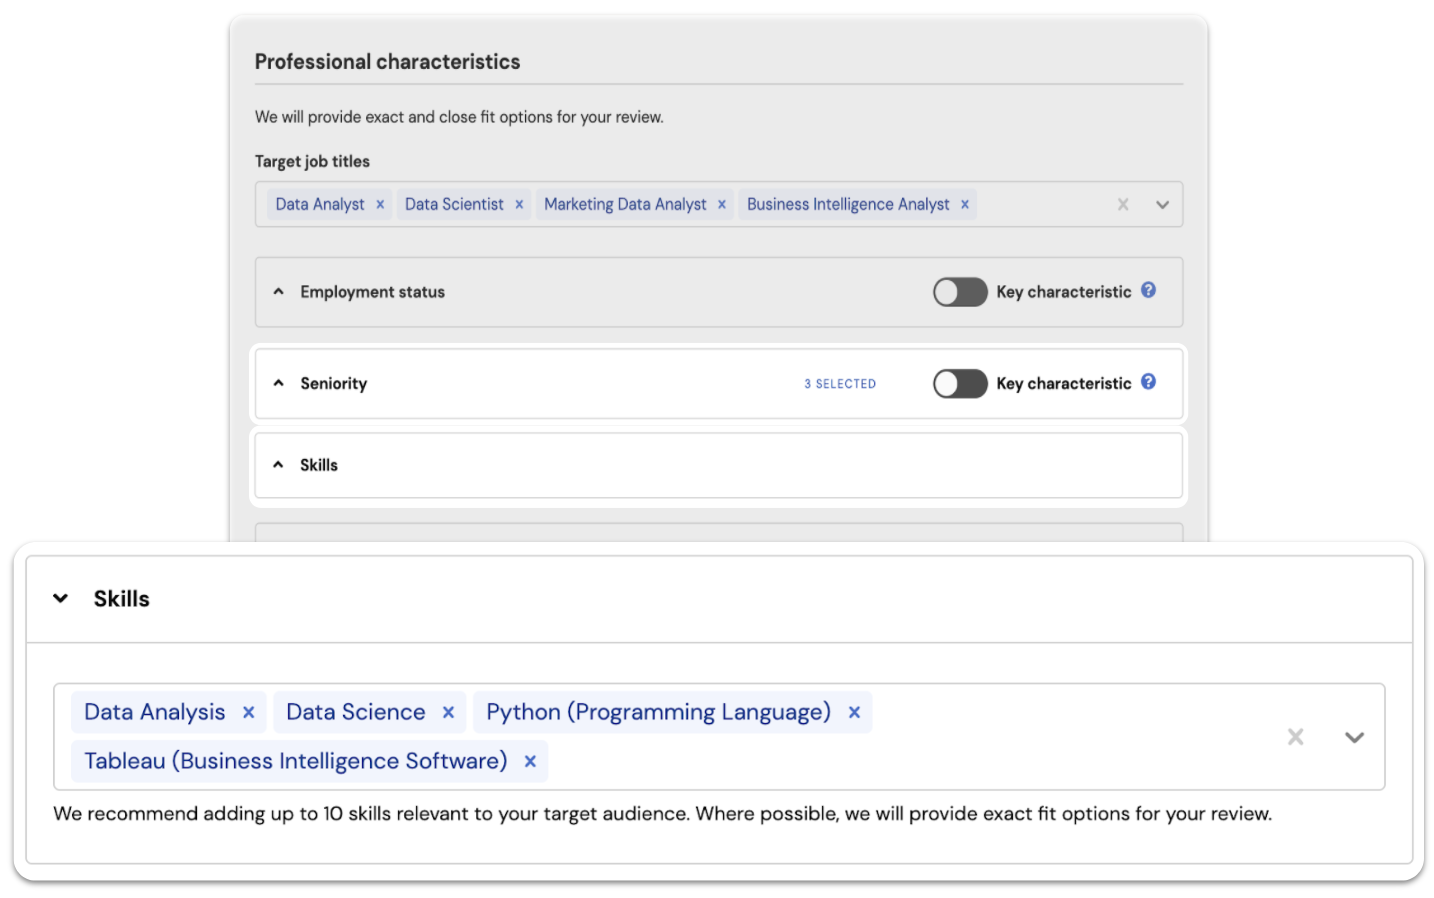Toggle Seniority key characteristic switch
The height and width of the screenshot is (898, 1434).
pyautogui.click(x=960, y=384)
